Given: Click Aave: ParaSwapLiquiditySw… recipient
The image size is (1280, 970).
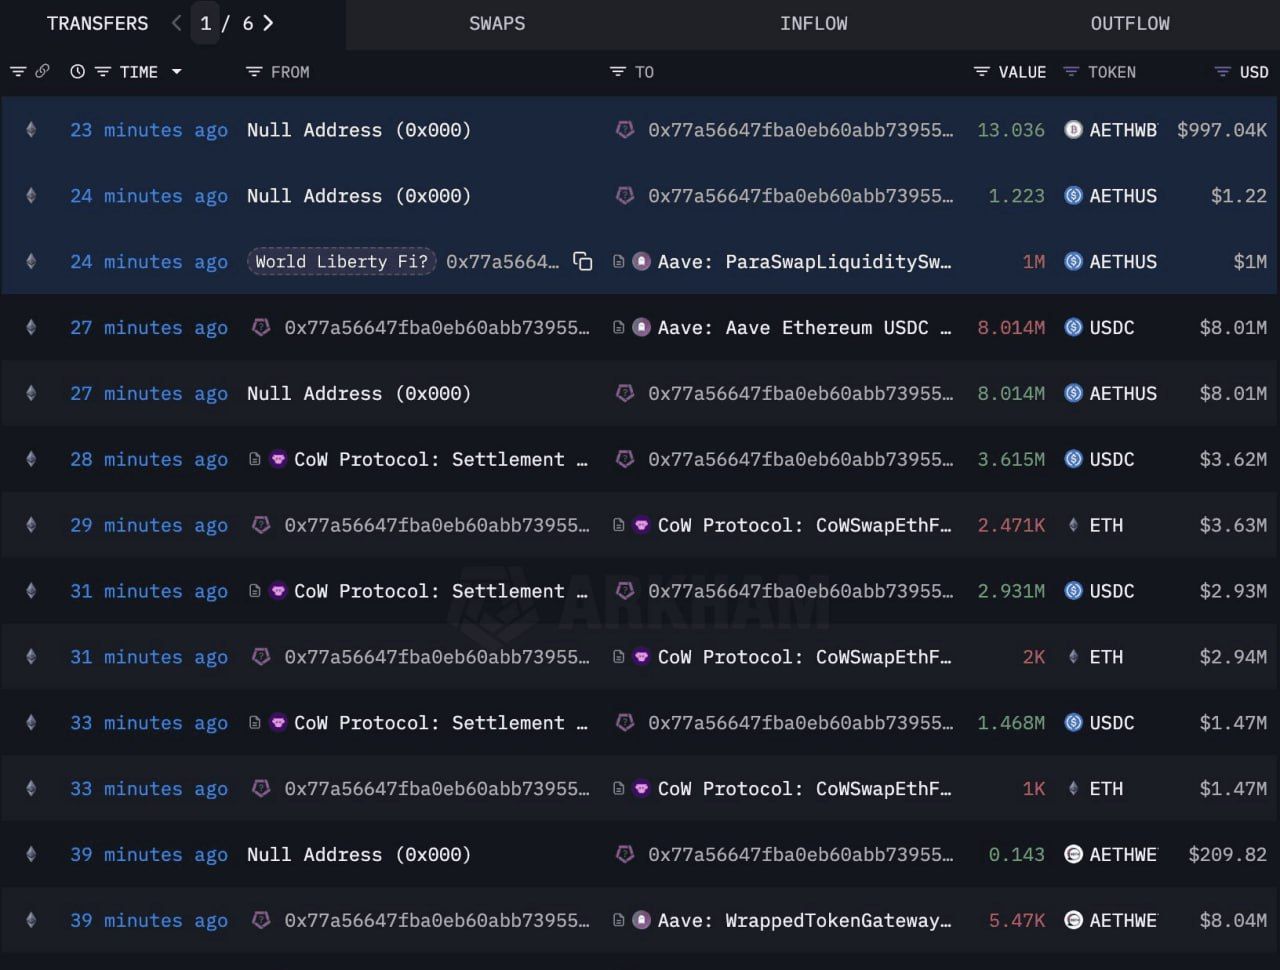Looking at the screenshot, I should (x=804, y=262).
